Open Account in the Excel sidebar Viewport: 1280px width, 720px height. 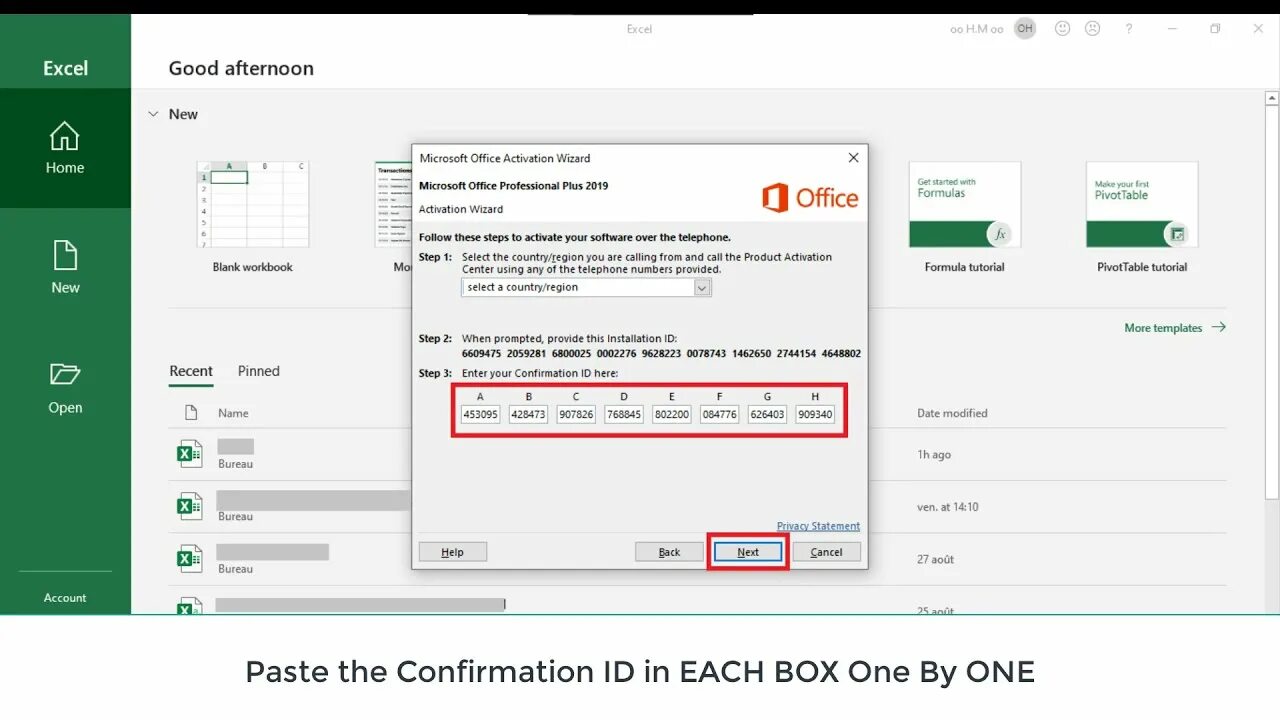click(x=65, y=598)
